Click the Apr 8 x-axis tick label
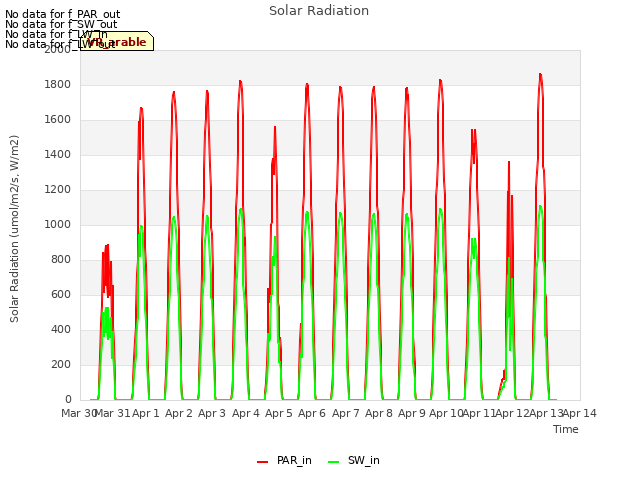The image size is (640, 480). click(379, 413)
